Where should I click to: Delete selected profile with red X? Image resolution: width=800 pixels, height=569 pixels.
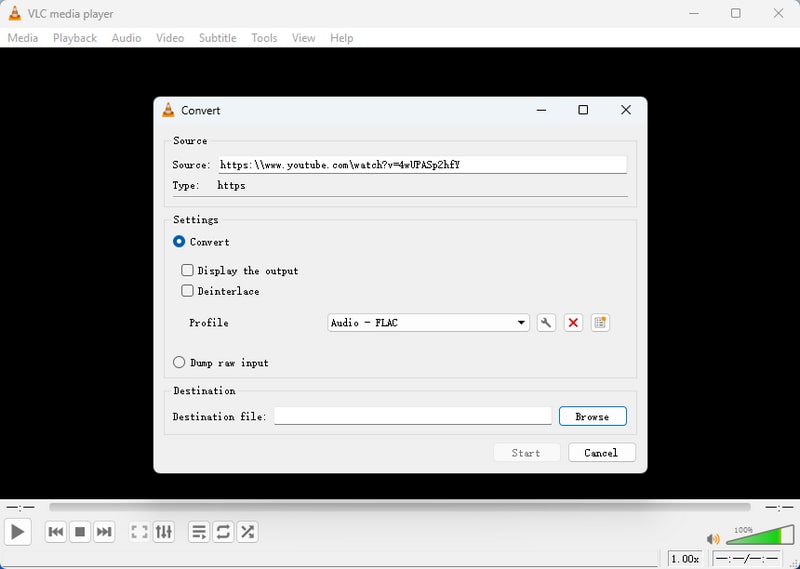573,323
